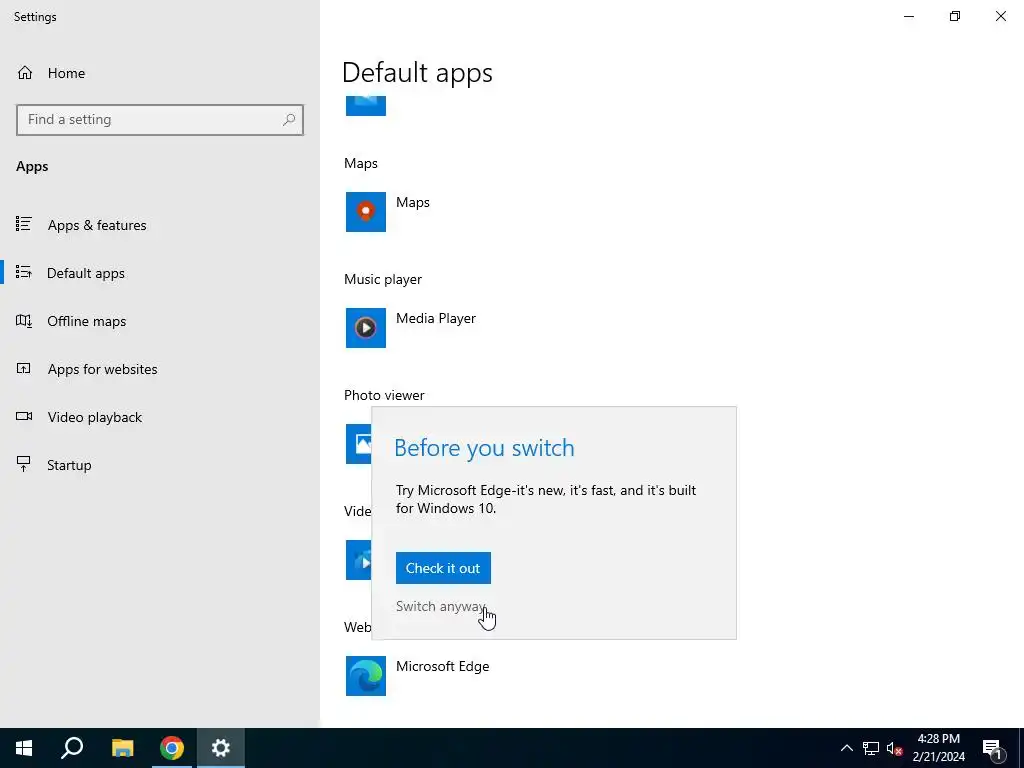Open the notification center icon
Screen dimensions: 1024x768
click(x=993, y=748)
